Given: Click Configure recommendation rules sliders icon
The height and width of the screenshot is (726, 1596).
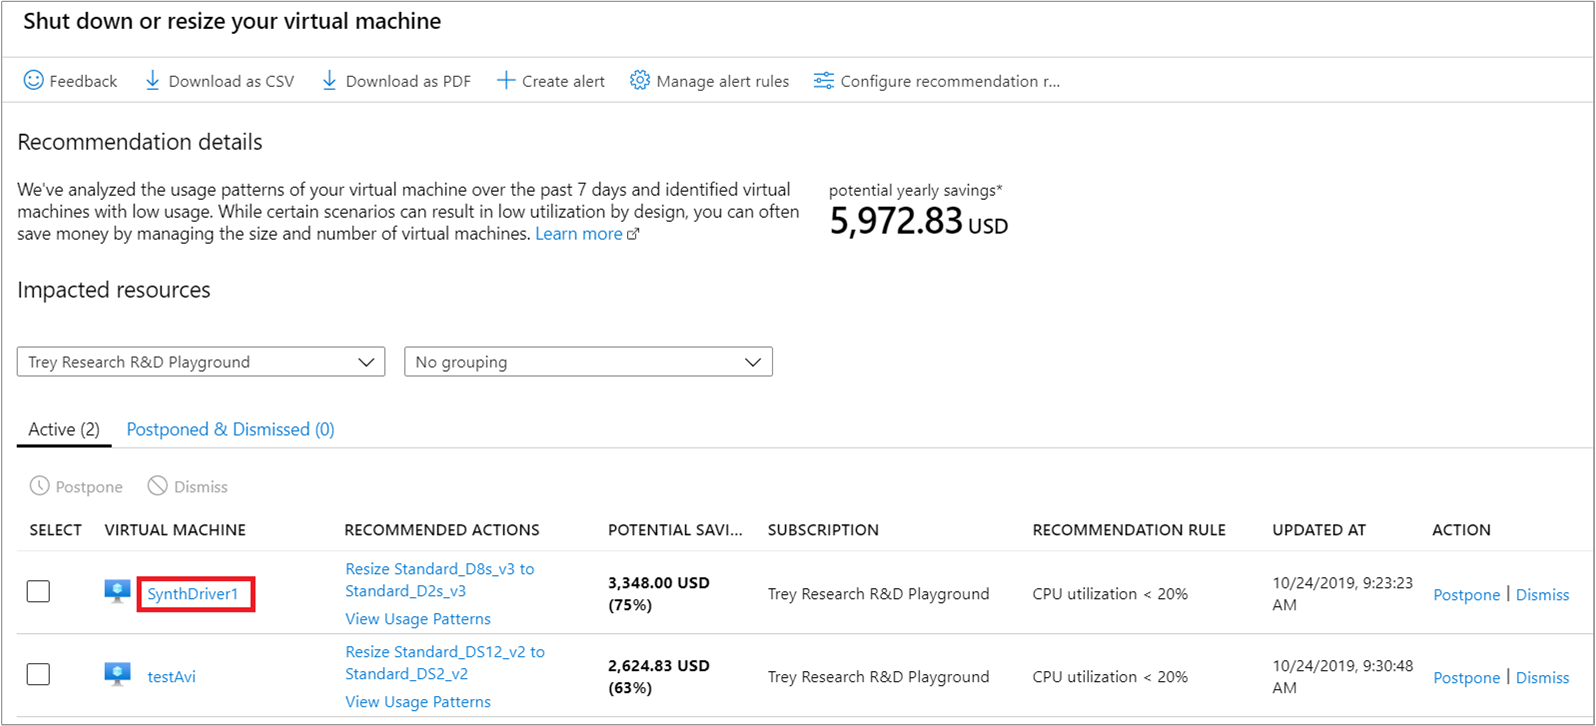Looking at the screenshot, I should click(823, 80).
